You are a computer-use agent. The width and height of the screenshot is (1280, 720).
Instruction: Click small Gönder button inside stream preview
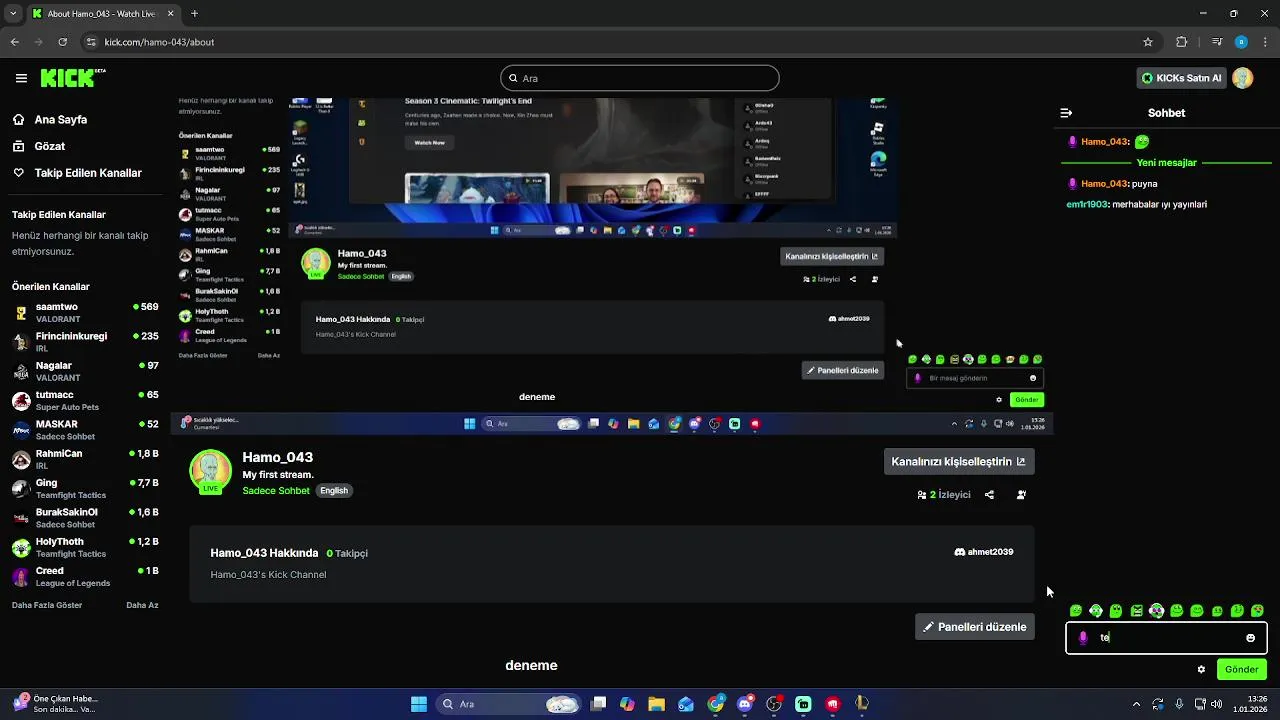(1026, 400)
